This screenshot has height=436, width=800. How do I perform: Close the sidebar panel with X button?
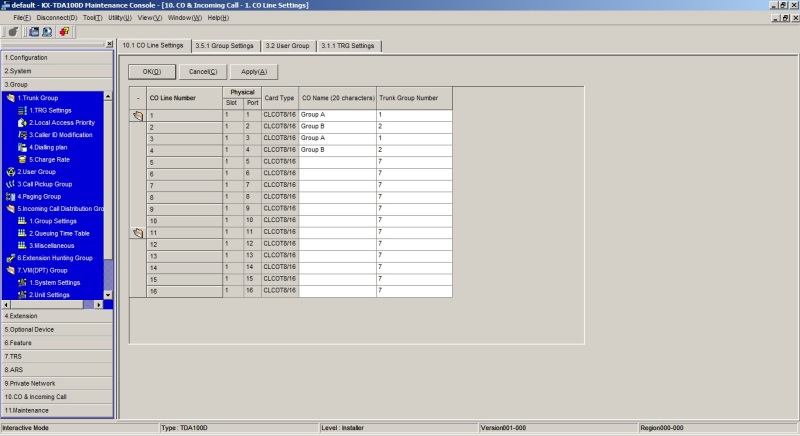[x=109, y=44]
